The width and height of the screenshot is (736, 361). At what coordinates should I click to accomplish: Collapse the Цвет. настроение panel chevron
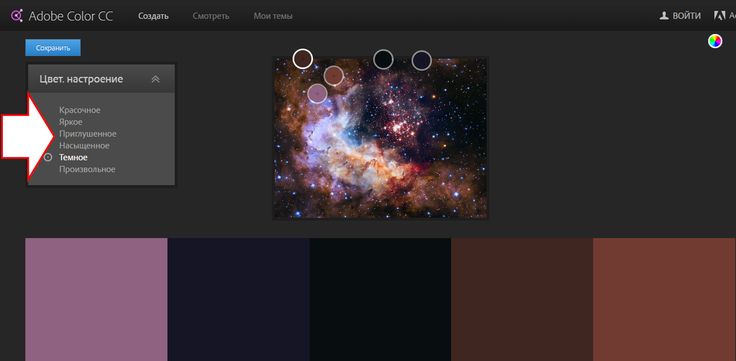(x=156, y=79)
